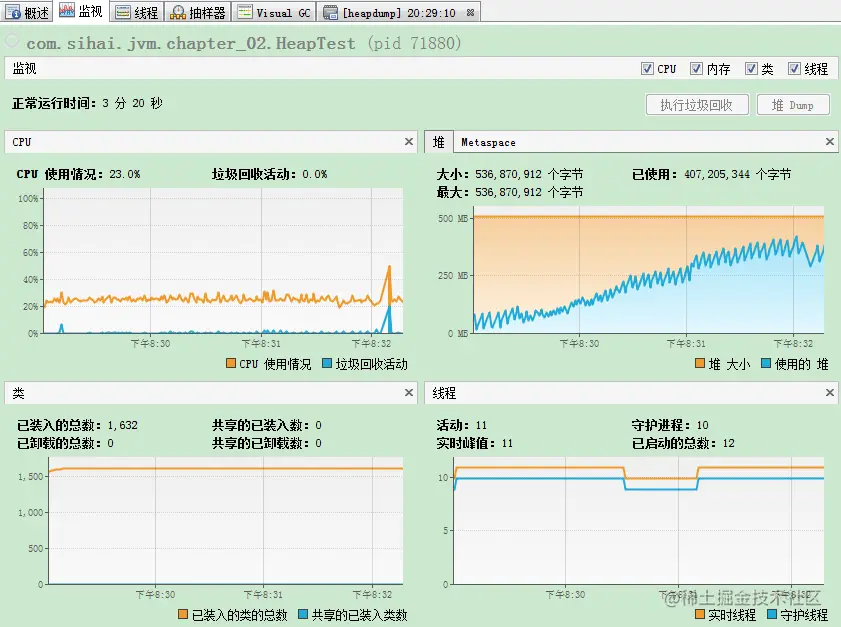Toggle the 内存 memory checkbox

pos(696,69)
